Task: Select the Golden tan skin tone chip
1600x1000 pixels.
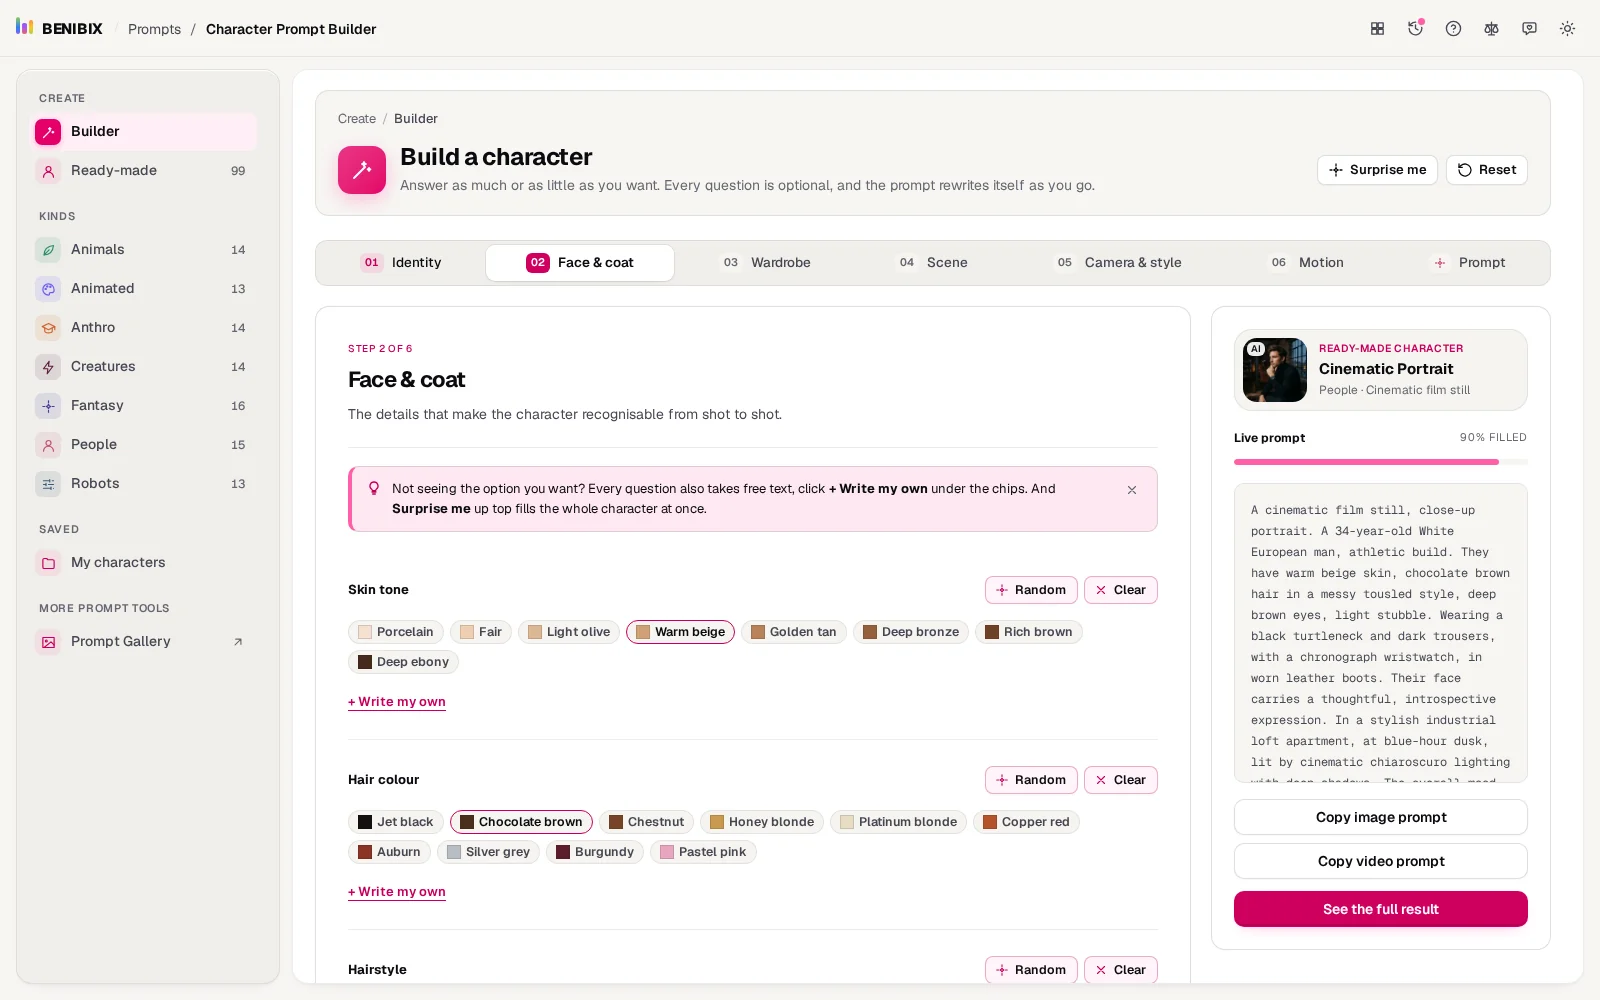Action: coord(794,632)
